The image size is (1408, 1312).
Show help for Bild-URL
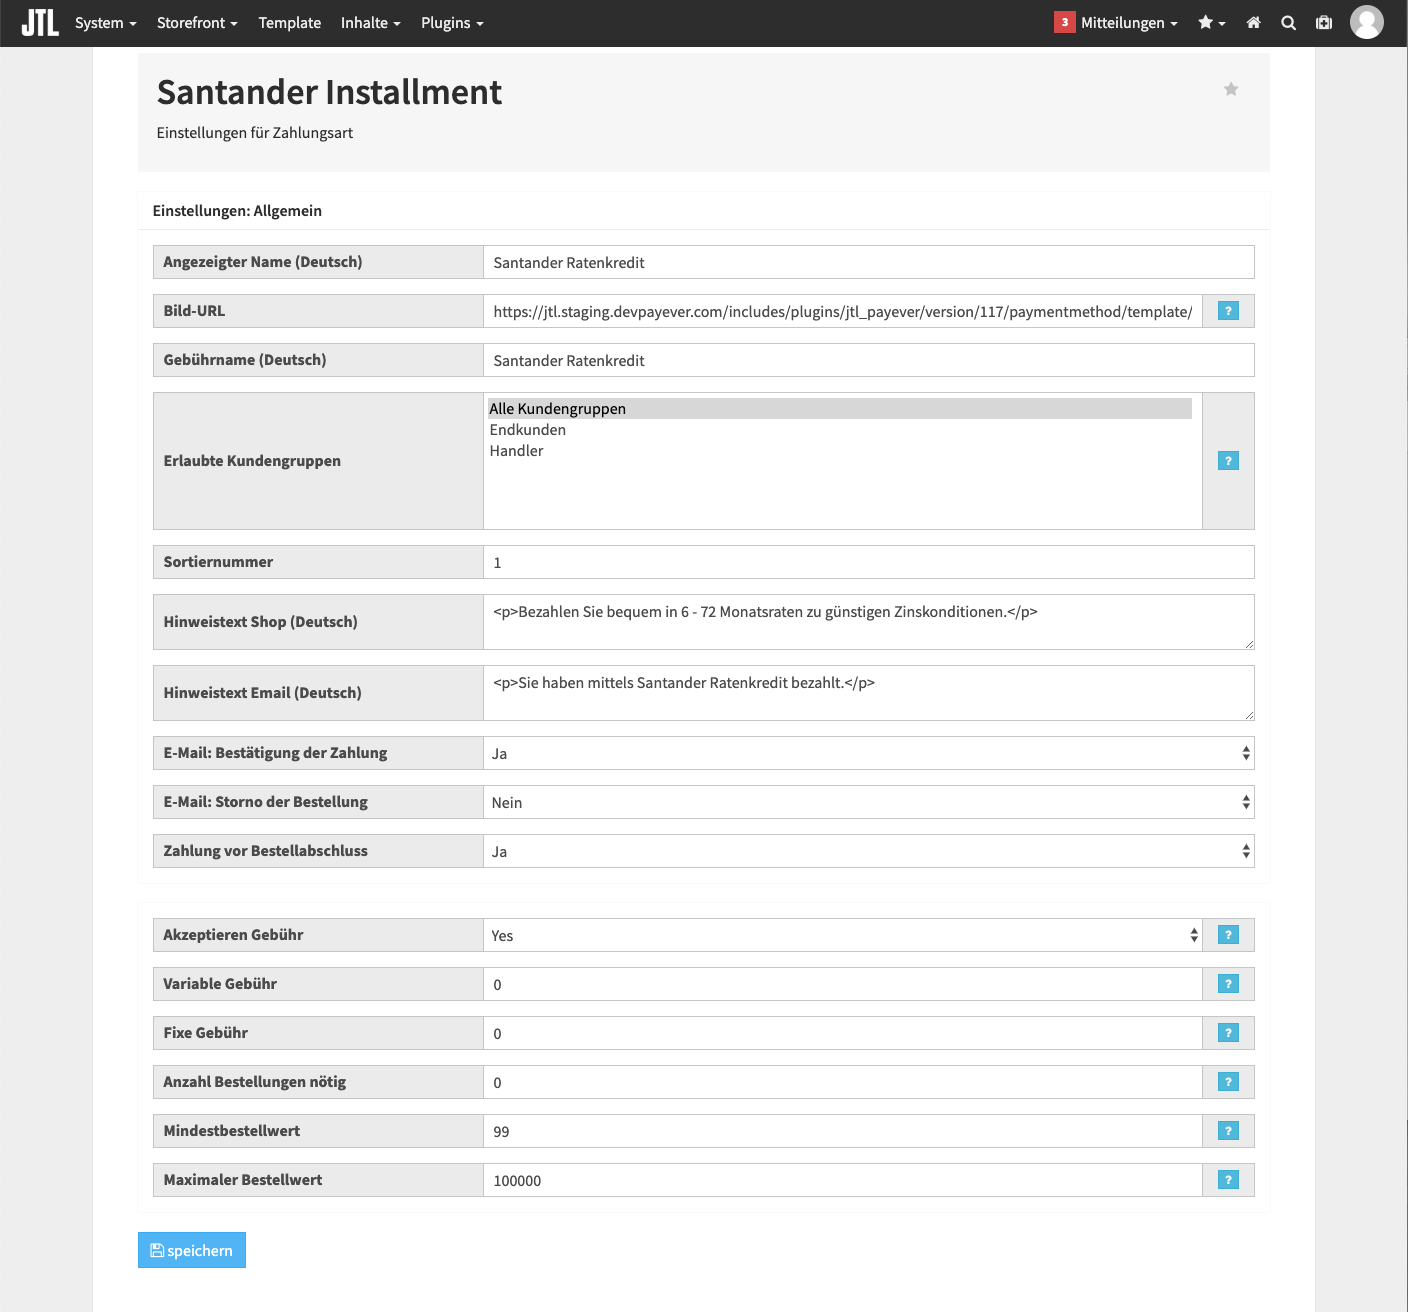click(1228, 311)
